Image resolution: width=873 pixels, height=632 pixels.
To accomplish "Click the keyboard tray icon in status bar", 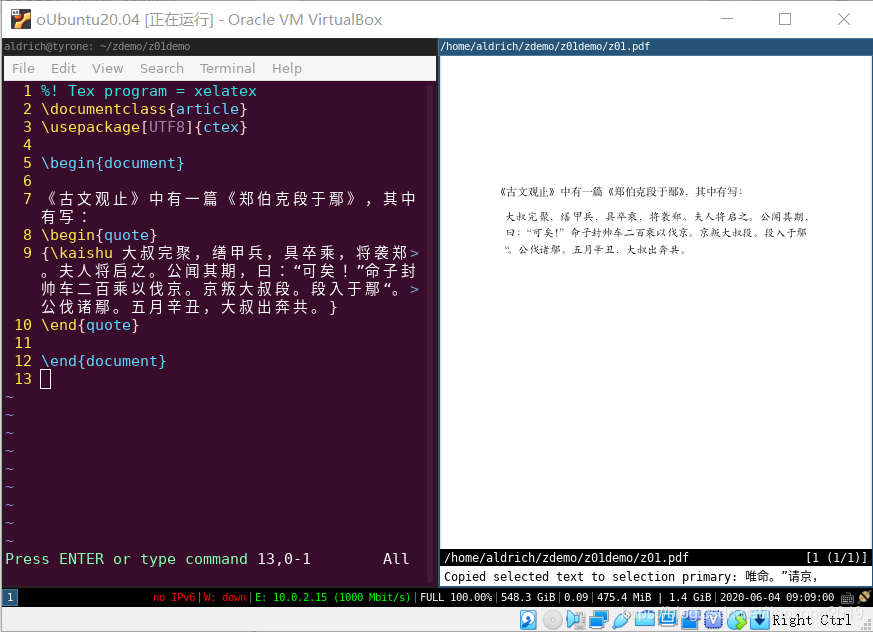I will [847, 598].
